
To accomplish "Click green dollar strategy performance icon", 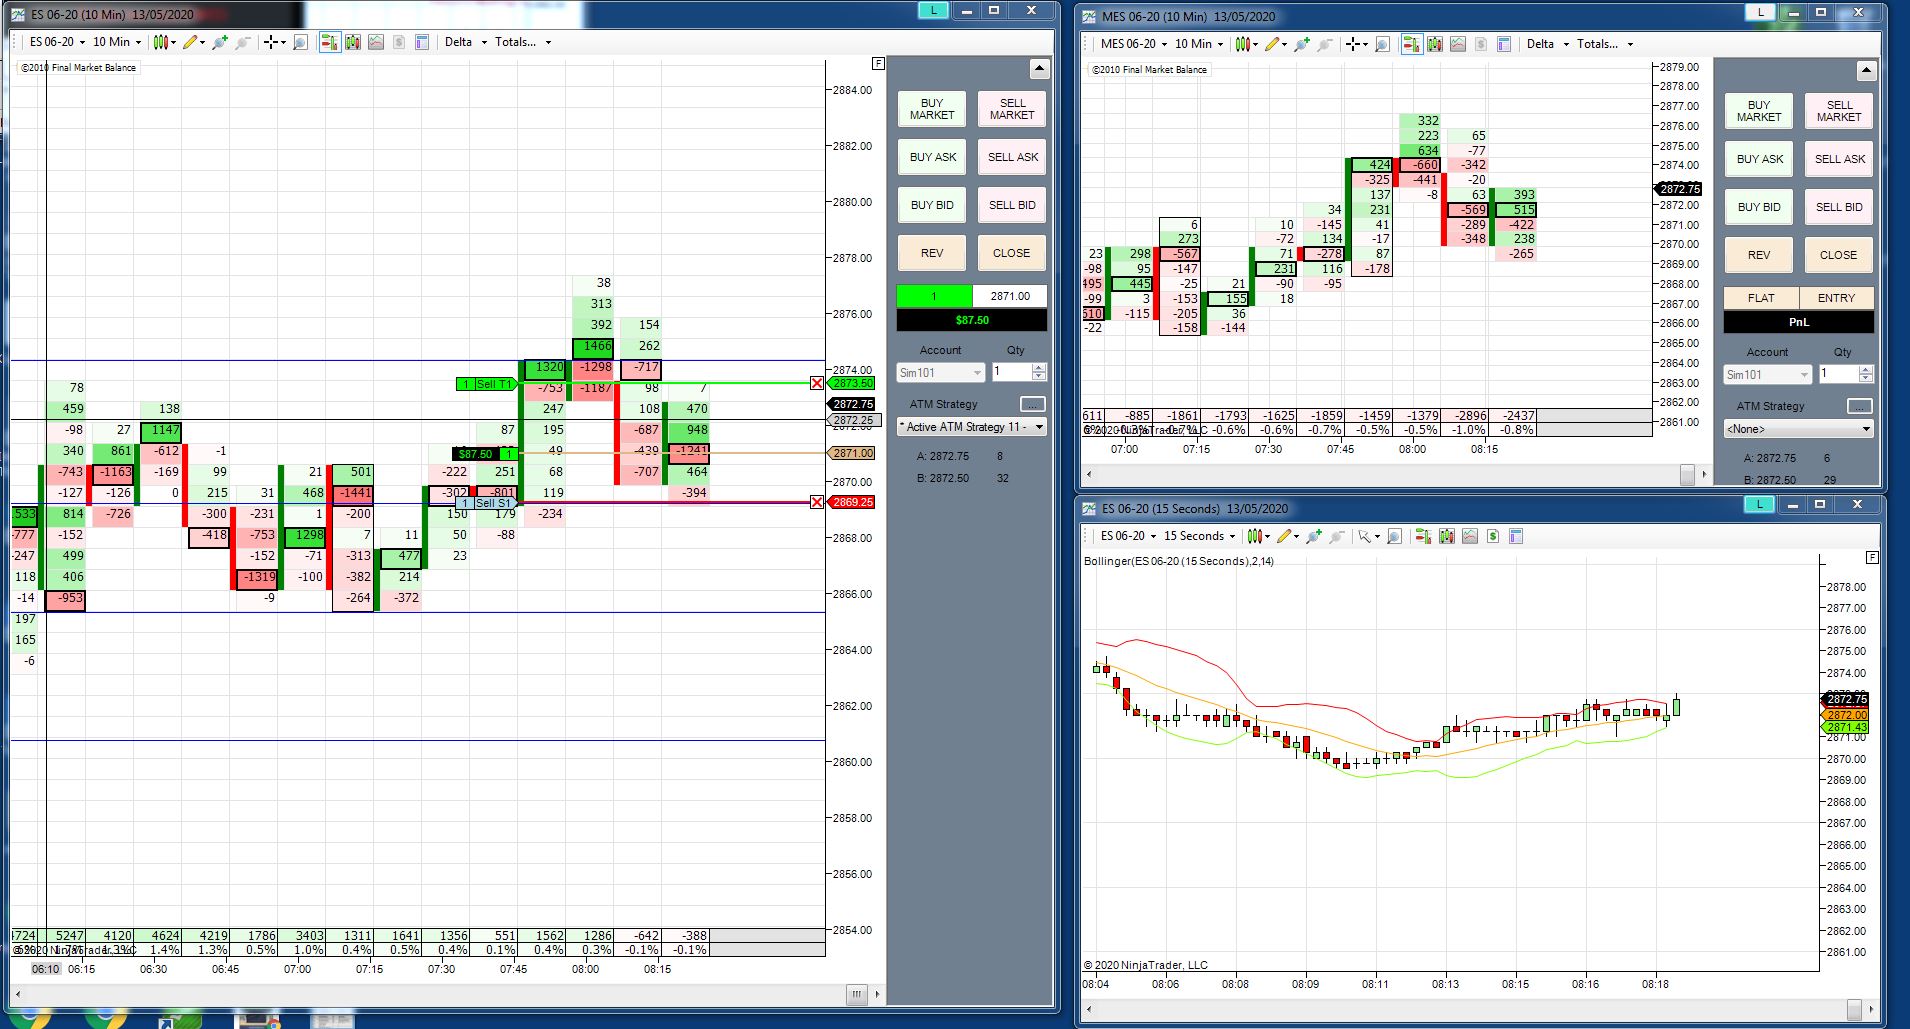I will 1493,536.
